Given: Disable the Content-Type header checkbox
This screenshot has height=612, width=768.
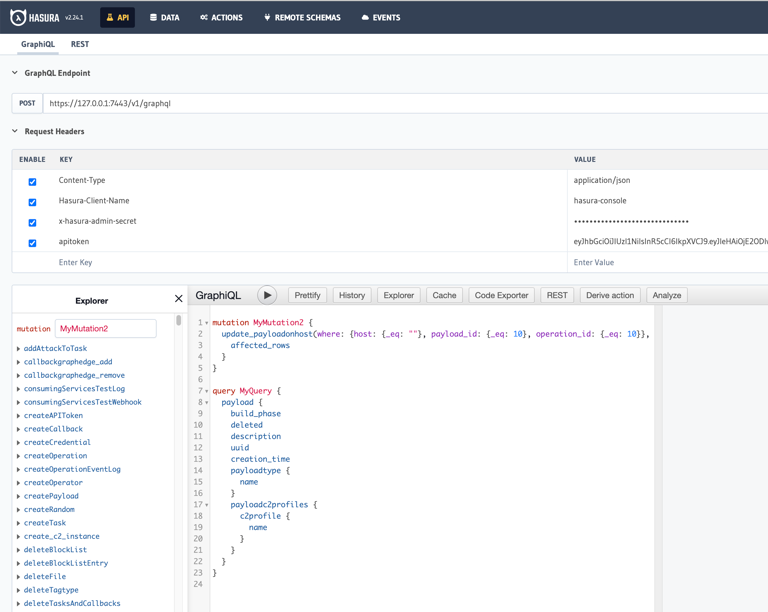Looking at the screenshot, I should 32,182.
